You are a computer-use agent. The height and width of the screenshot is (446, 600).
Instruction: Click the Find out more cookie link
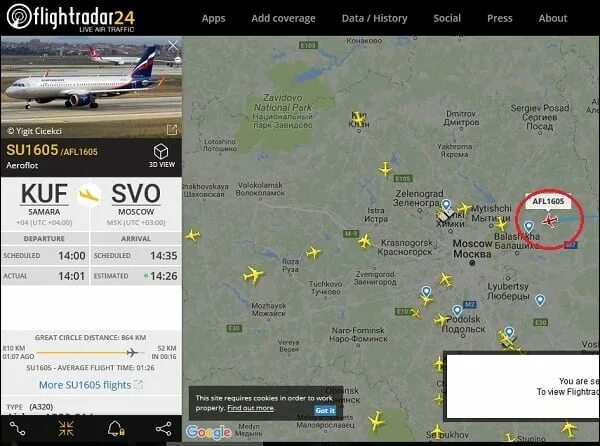point(251,408)
